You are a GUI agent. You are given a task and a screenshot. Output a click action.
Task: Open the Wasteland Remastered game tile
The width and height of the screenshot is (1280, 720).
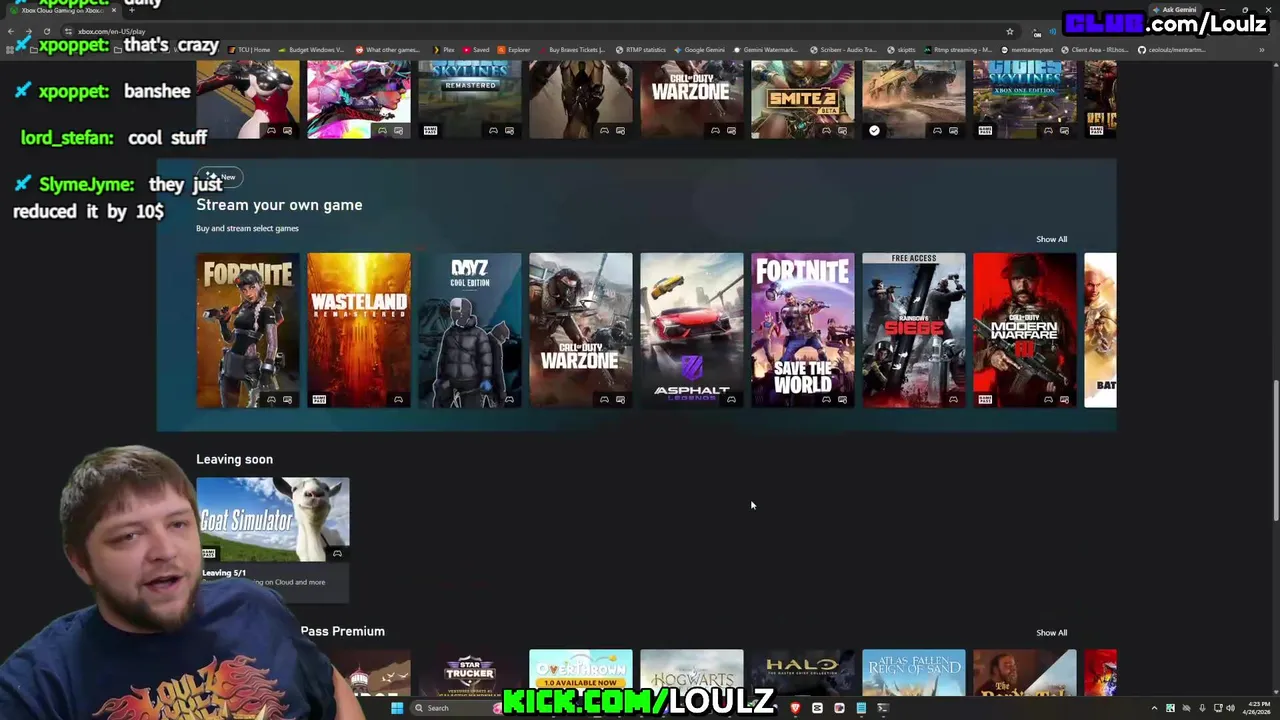click(358, 330)
